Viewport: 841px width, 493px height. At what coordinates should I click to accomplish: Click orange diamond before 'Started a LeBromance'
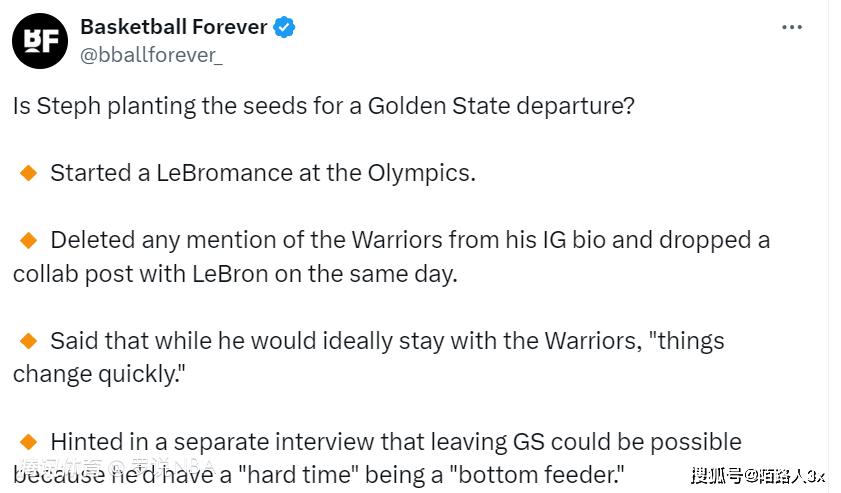[x=28, y=173]
